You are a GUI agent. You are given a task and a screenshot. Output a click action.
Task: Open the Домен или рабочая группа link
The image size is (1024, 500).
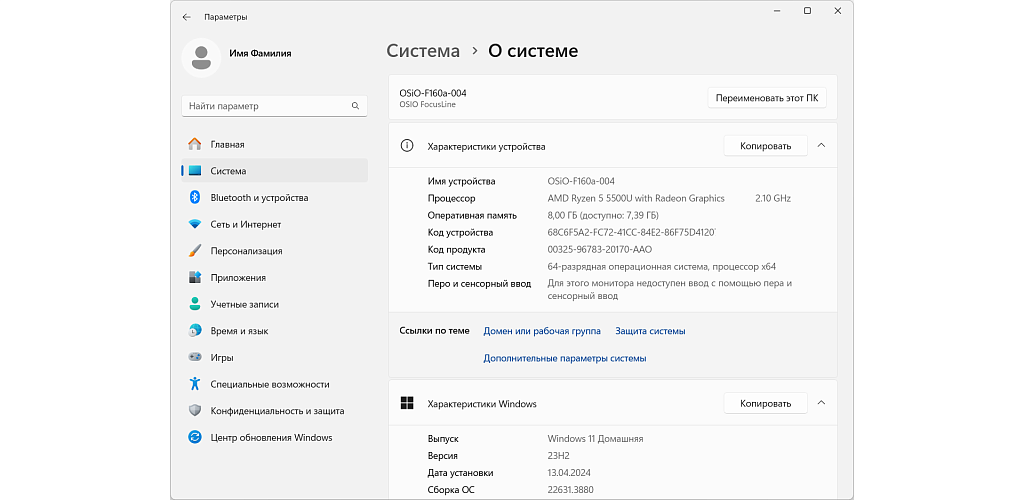541,331
